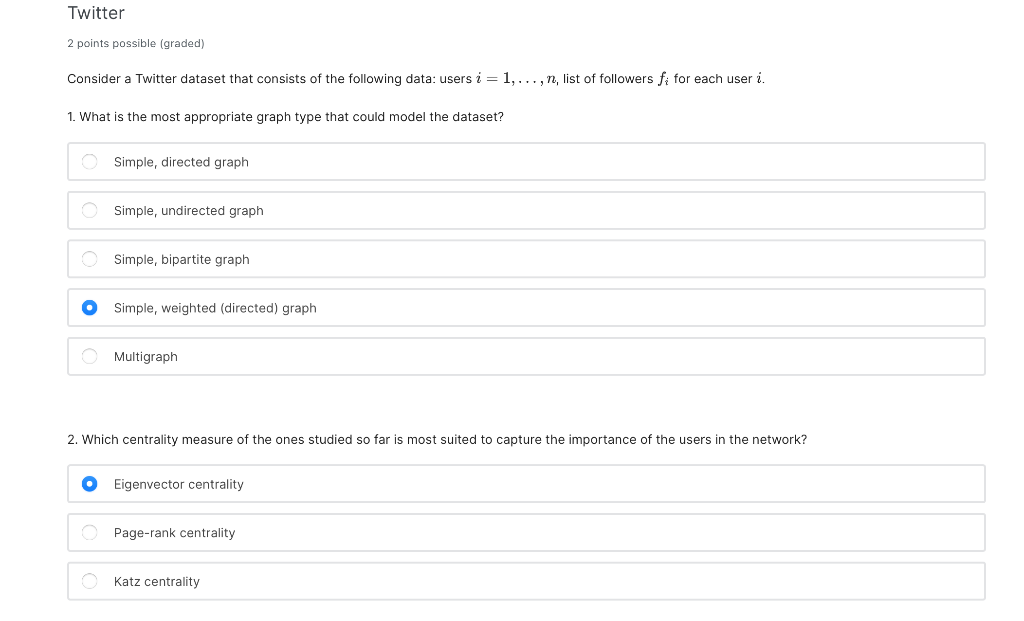Select the "Simple, undirected graph" radio button
The height and width of the screenshot is (621, 1024).
pos(89,210)
